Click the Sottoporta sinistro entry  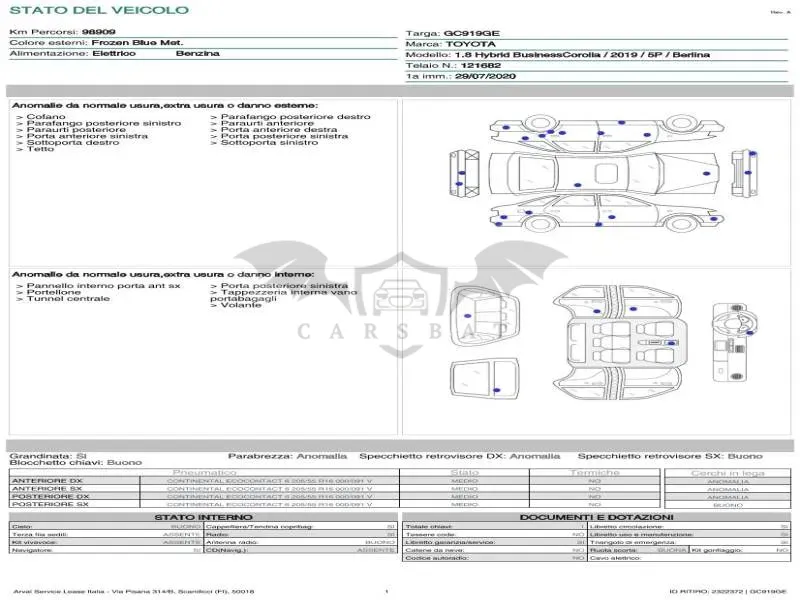click(x=269, y=142)
